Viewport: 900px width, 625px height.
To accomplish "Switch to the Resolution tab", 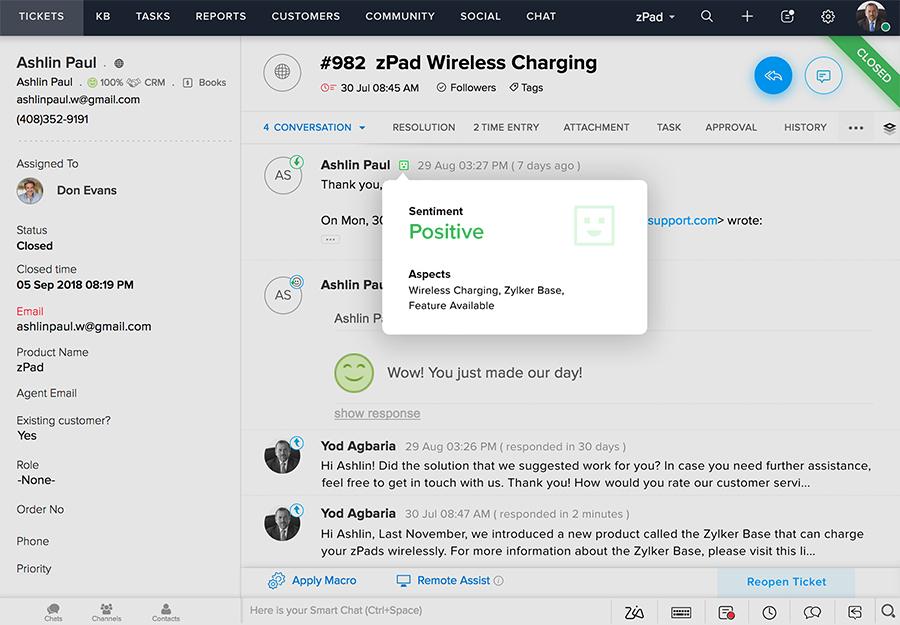I will point(423,127).
